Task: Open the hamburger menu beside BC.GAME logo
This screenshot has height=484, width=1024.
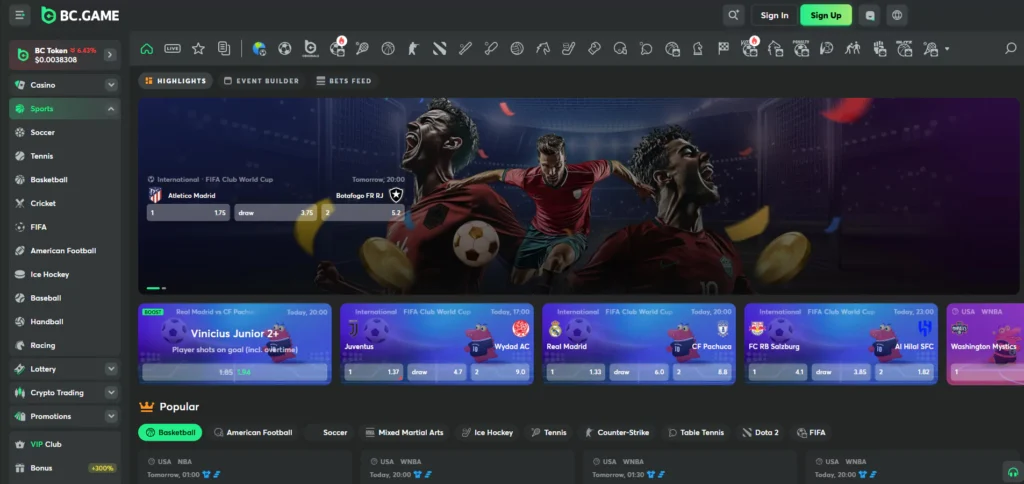Action: pos(20,15)
